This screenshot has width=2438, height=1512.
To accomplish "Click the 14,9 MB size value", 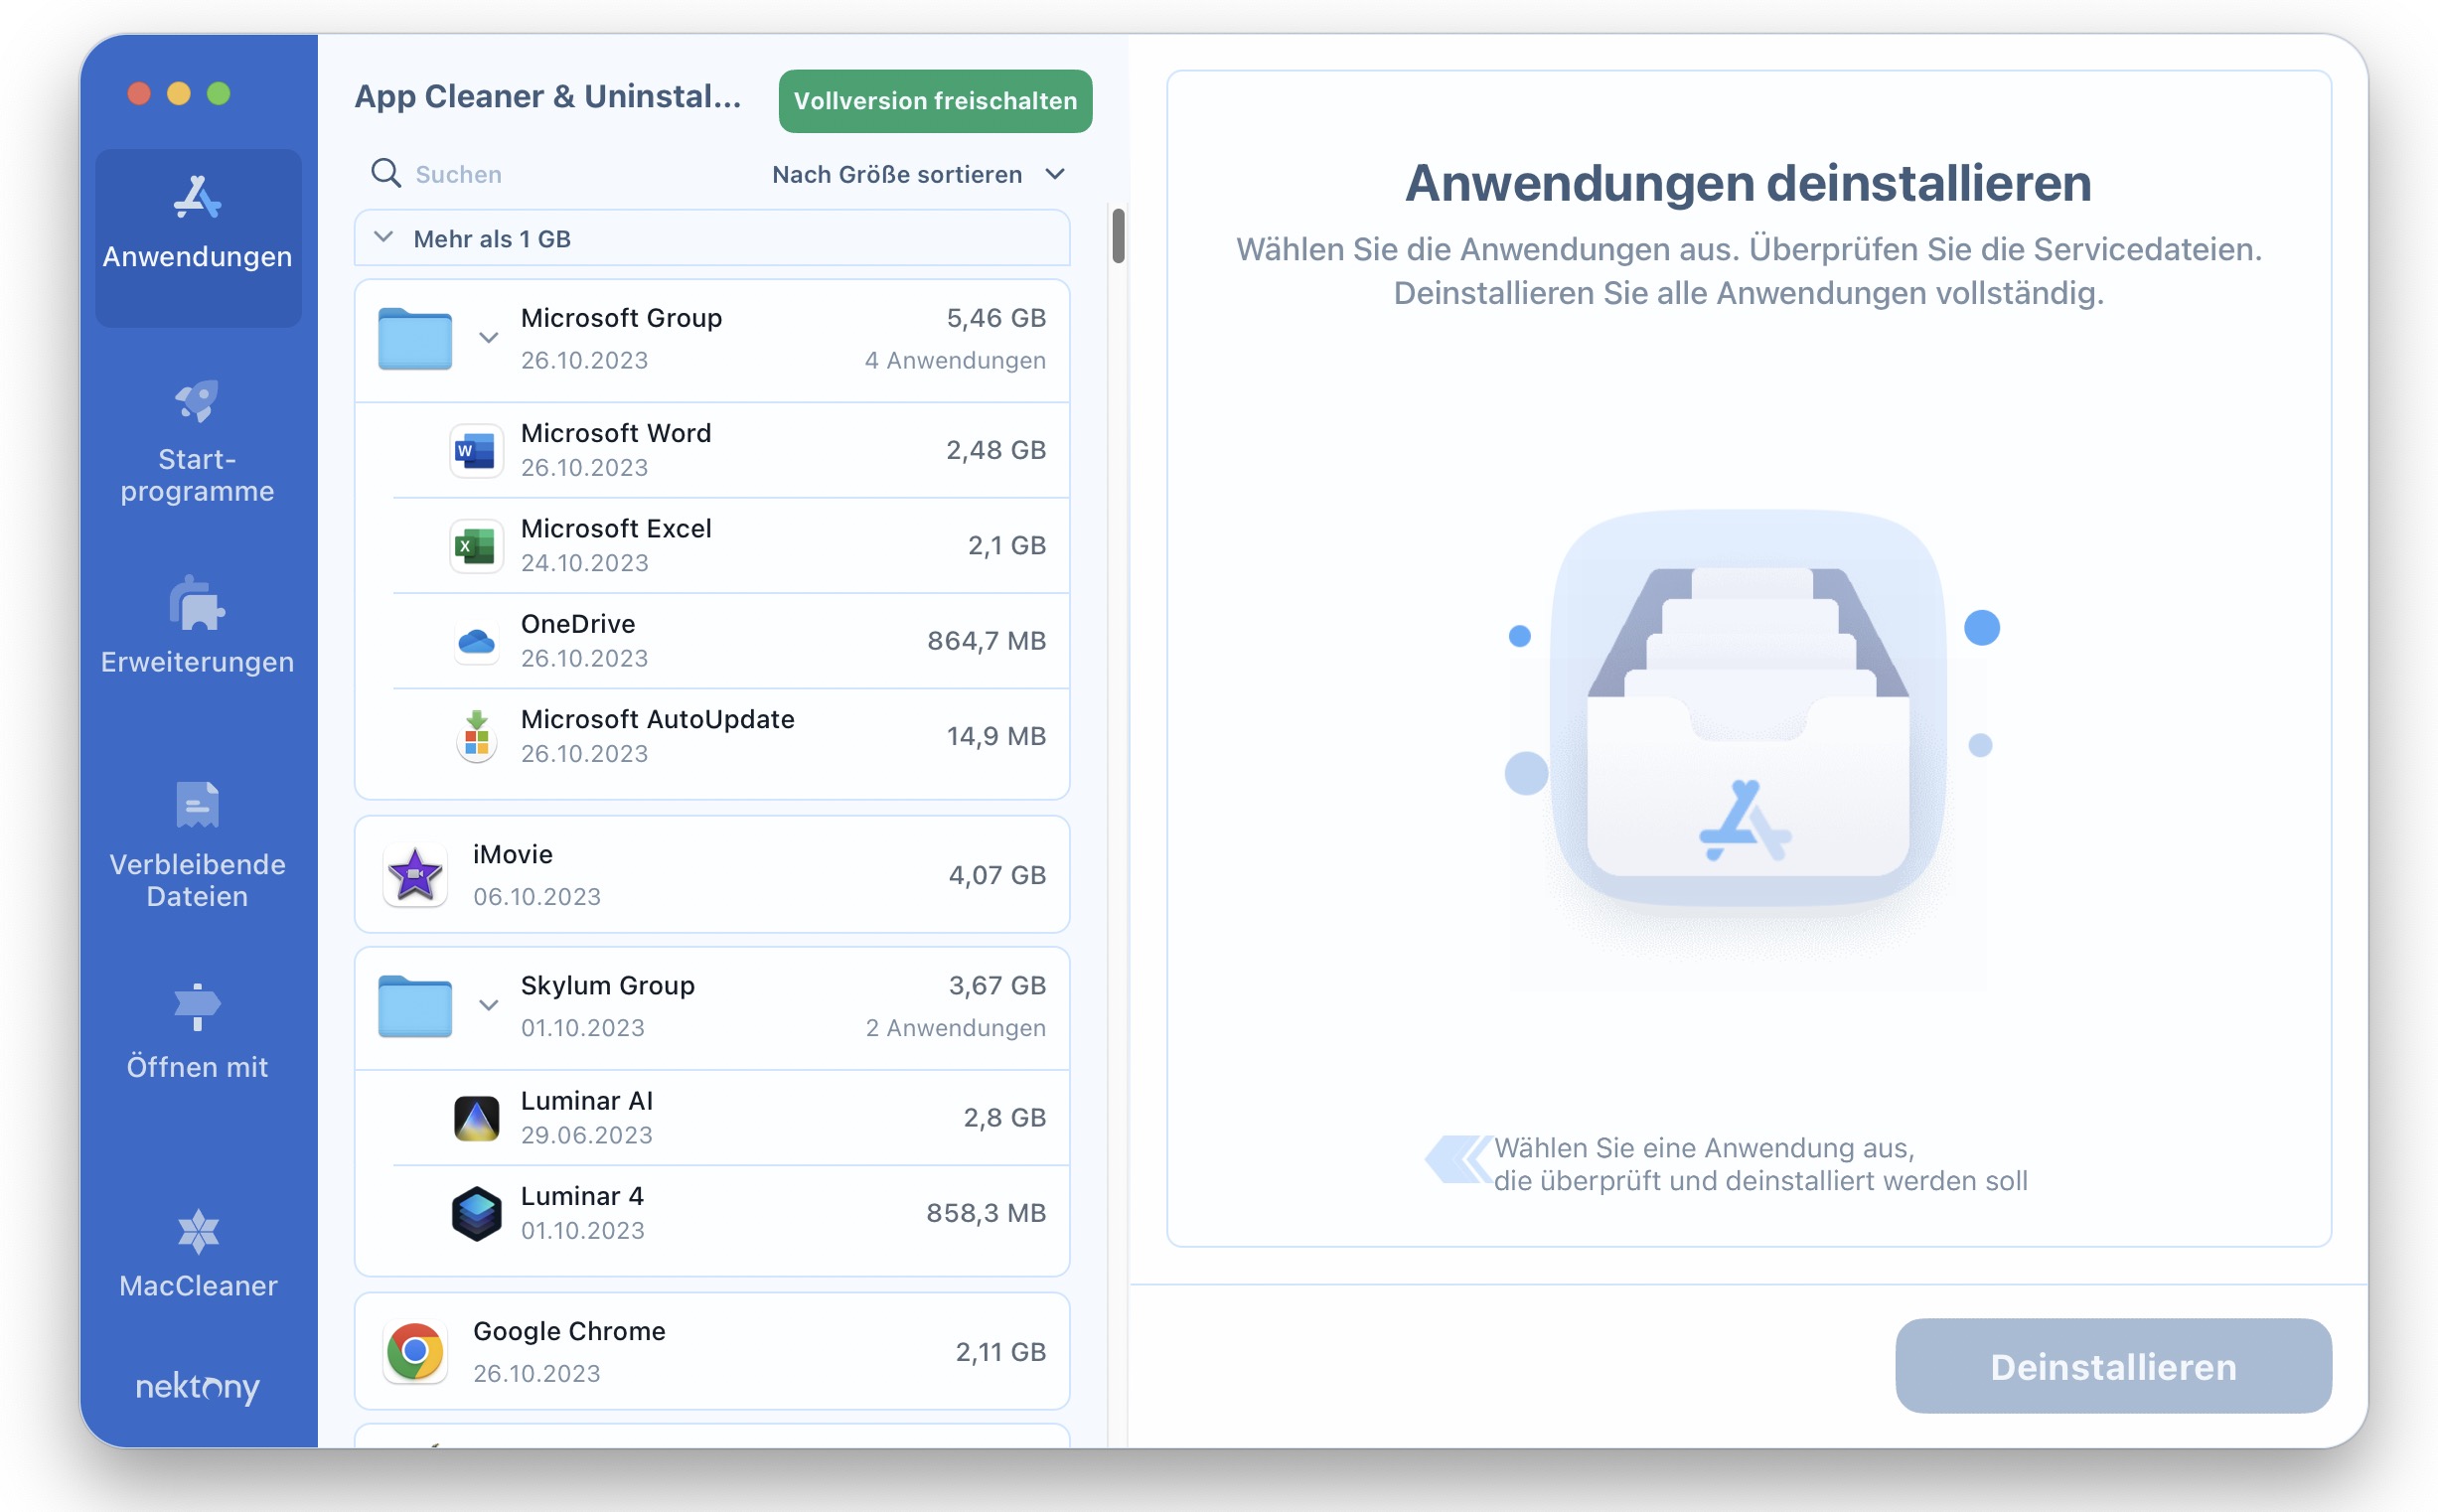I will point(996,736).
